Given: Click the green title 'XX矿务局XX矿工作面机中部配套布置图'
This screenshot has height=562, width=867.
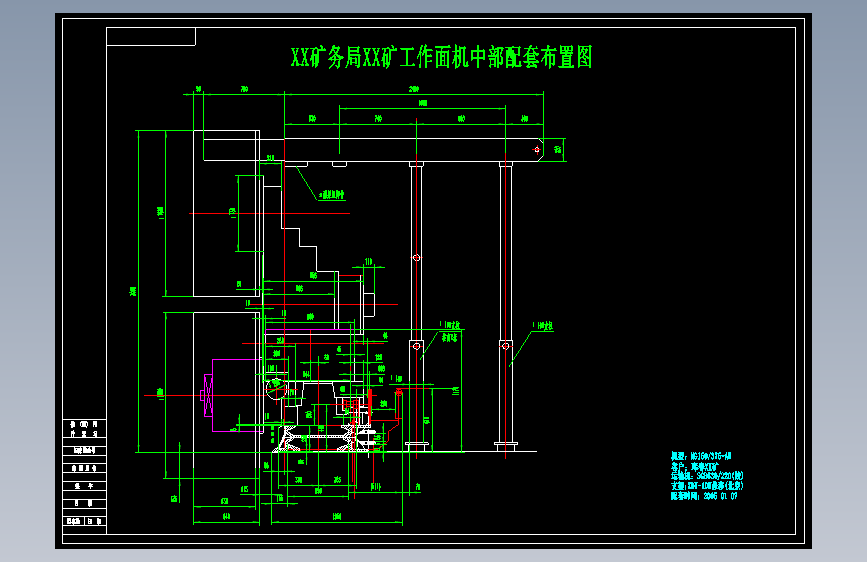Looking at the screenshot, I should [x=441, y=57].
